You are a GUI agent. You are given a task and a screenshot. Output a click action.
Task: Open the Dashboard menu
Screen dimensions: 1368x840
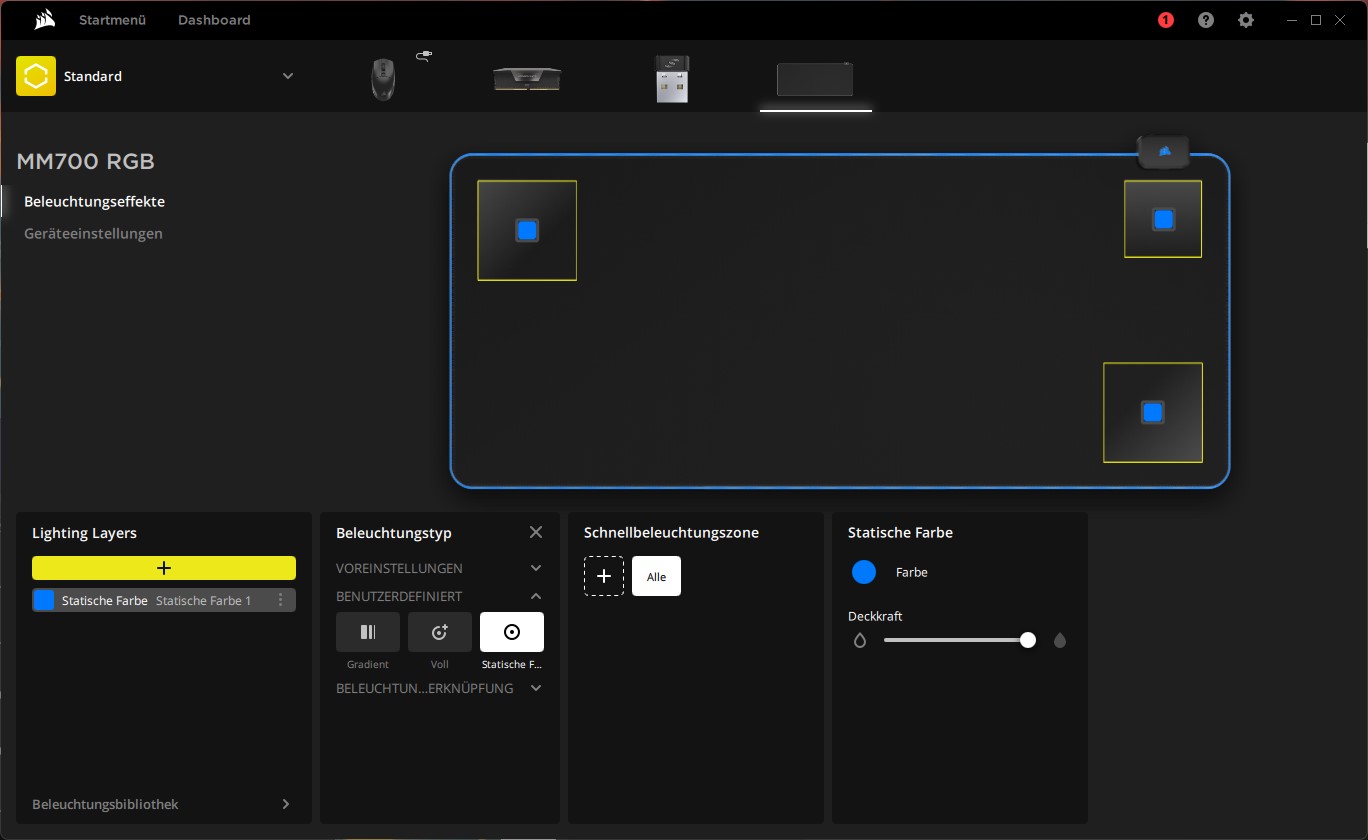[x=214, y=20]
